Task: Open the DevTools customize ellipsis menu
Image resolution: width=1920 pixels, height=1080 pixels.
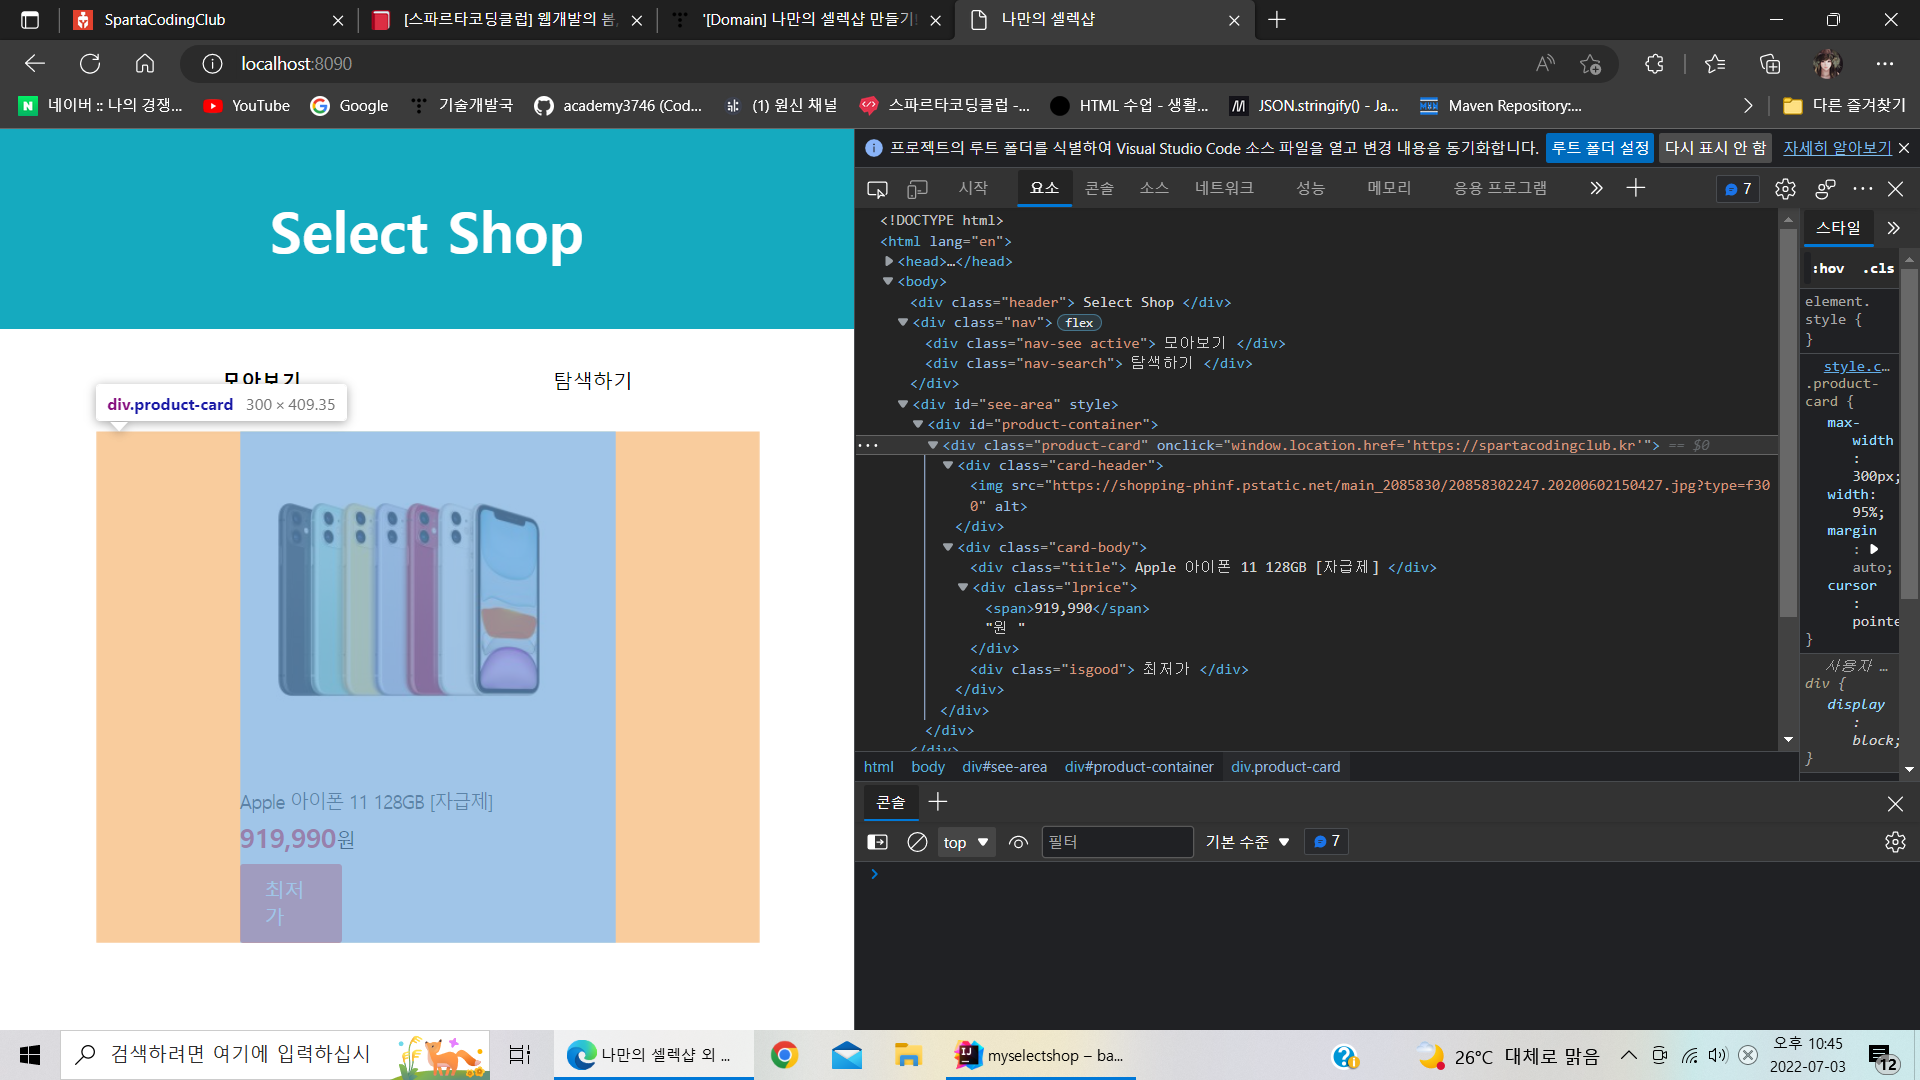Action: pyautogui.click(x=1862, y=189)
